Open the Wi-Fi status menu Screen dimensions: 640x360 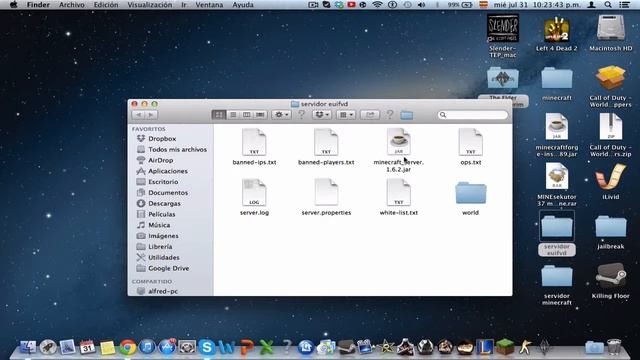(378, 5)
